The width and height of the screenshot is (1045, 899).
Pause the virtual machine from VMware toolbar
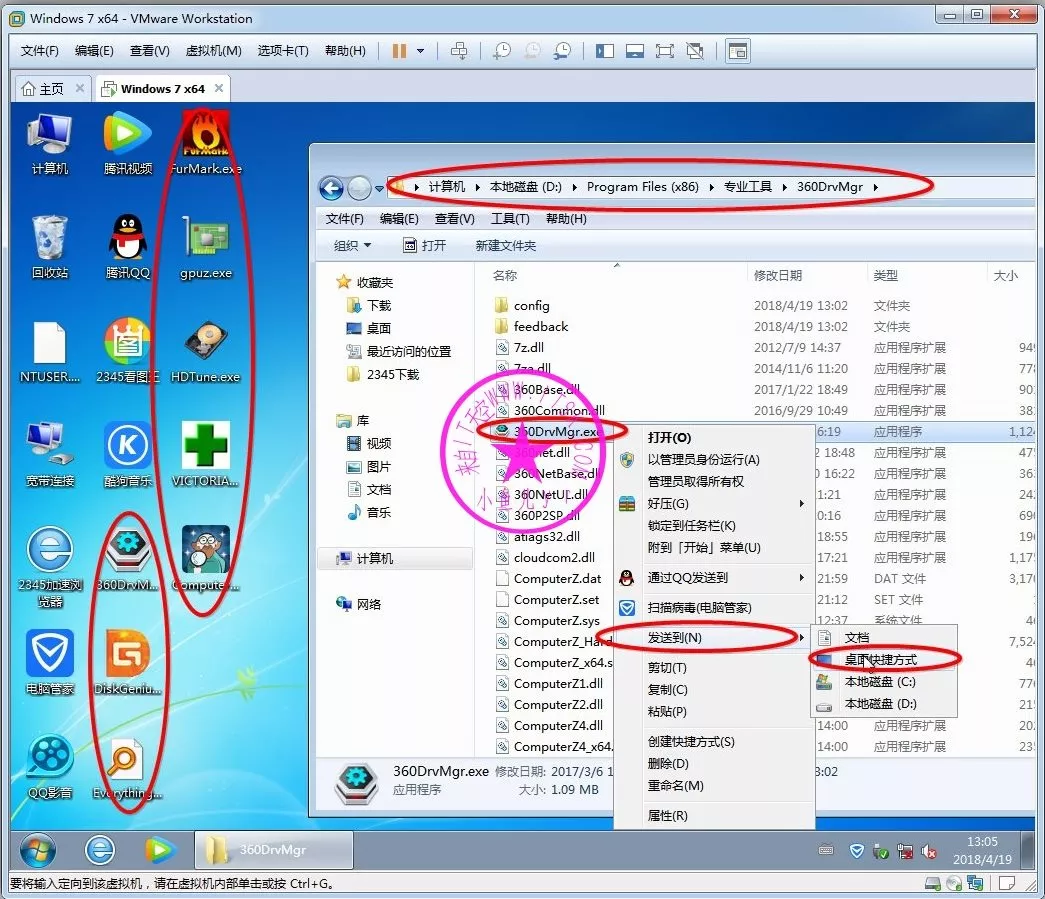tap(399, 51)
